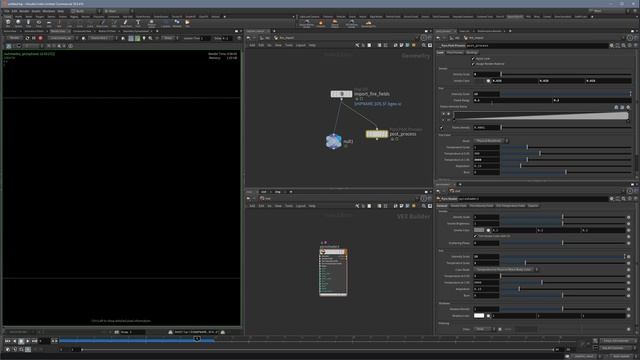Click the render view pause icon
This screenshot has height=360, width=640.
[34, 38]
